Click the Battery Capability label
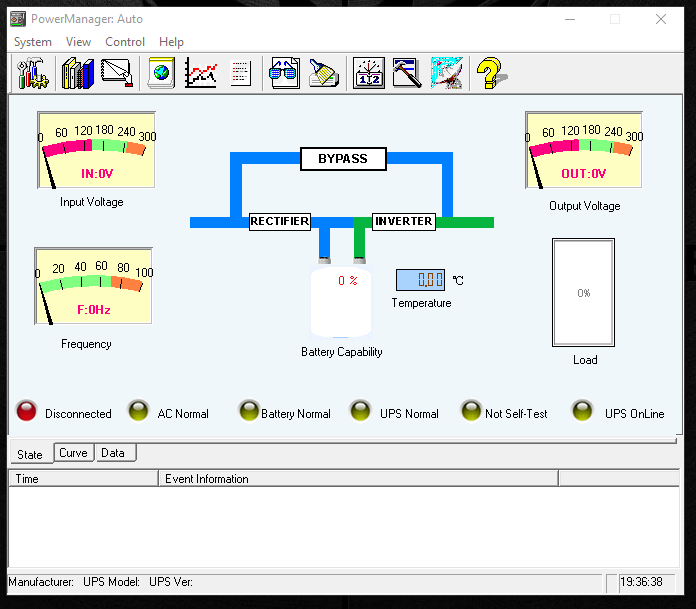Viewport: 696px width, 609px height. tap(342, 352)
